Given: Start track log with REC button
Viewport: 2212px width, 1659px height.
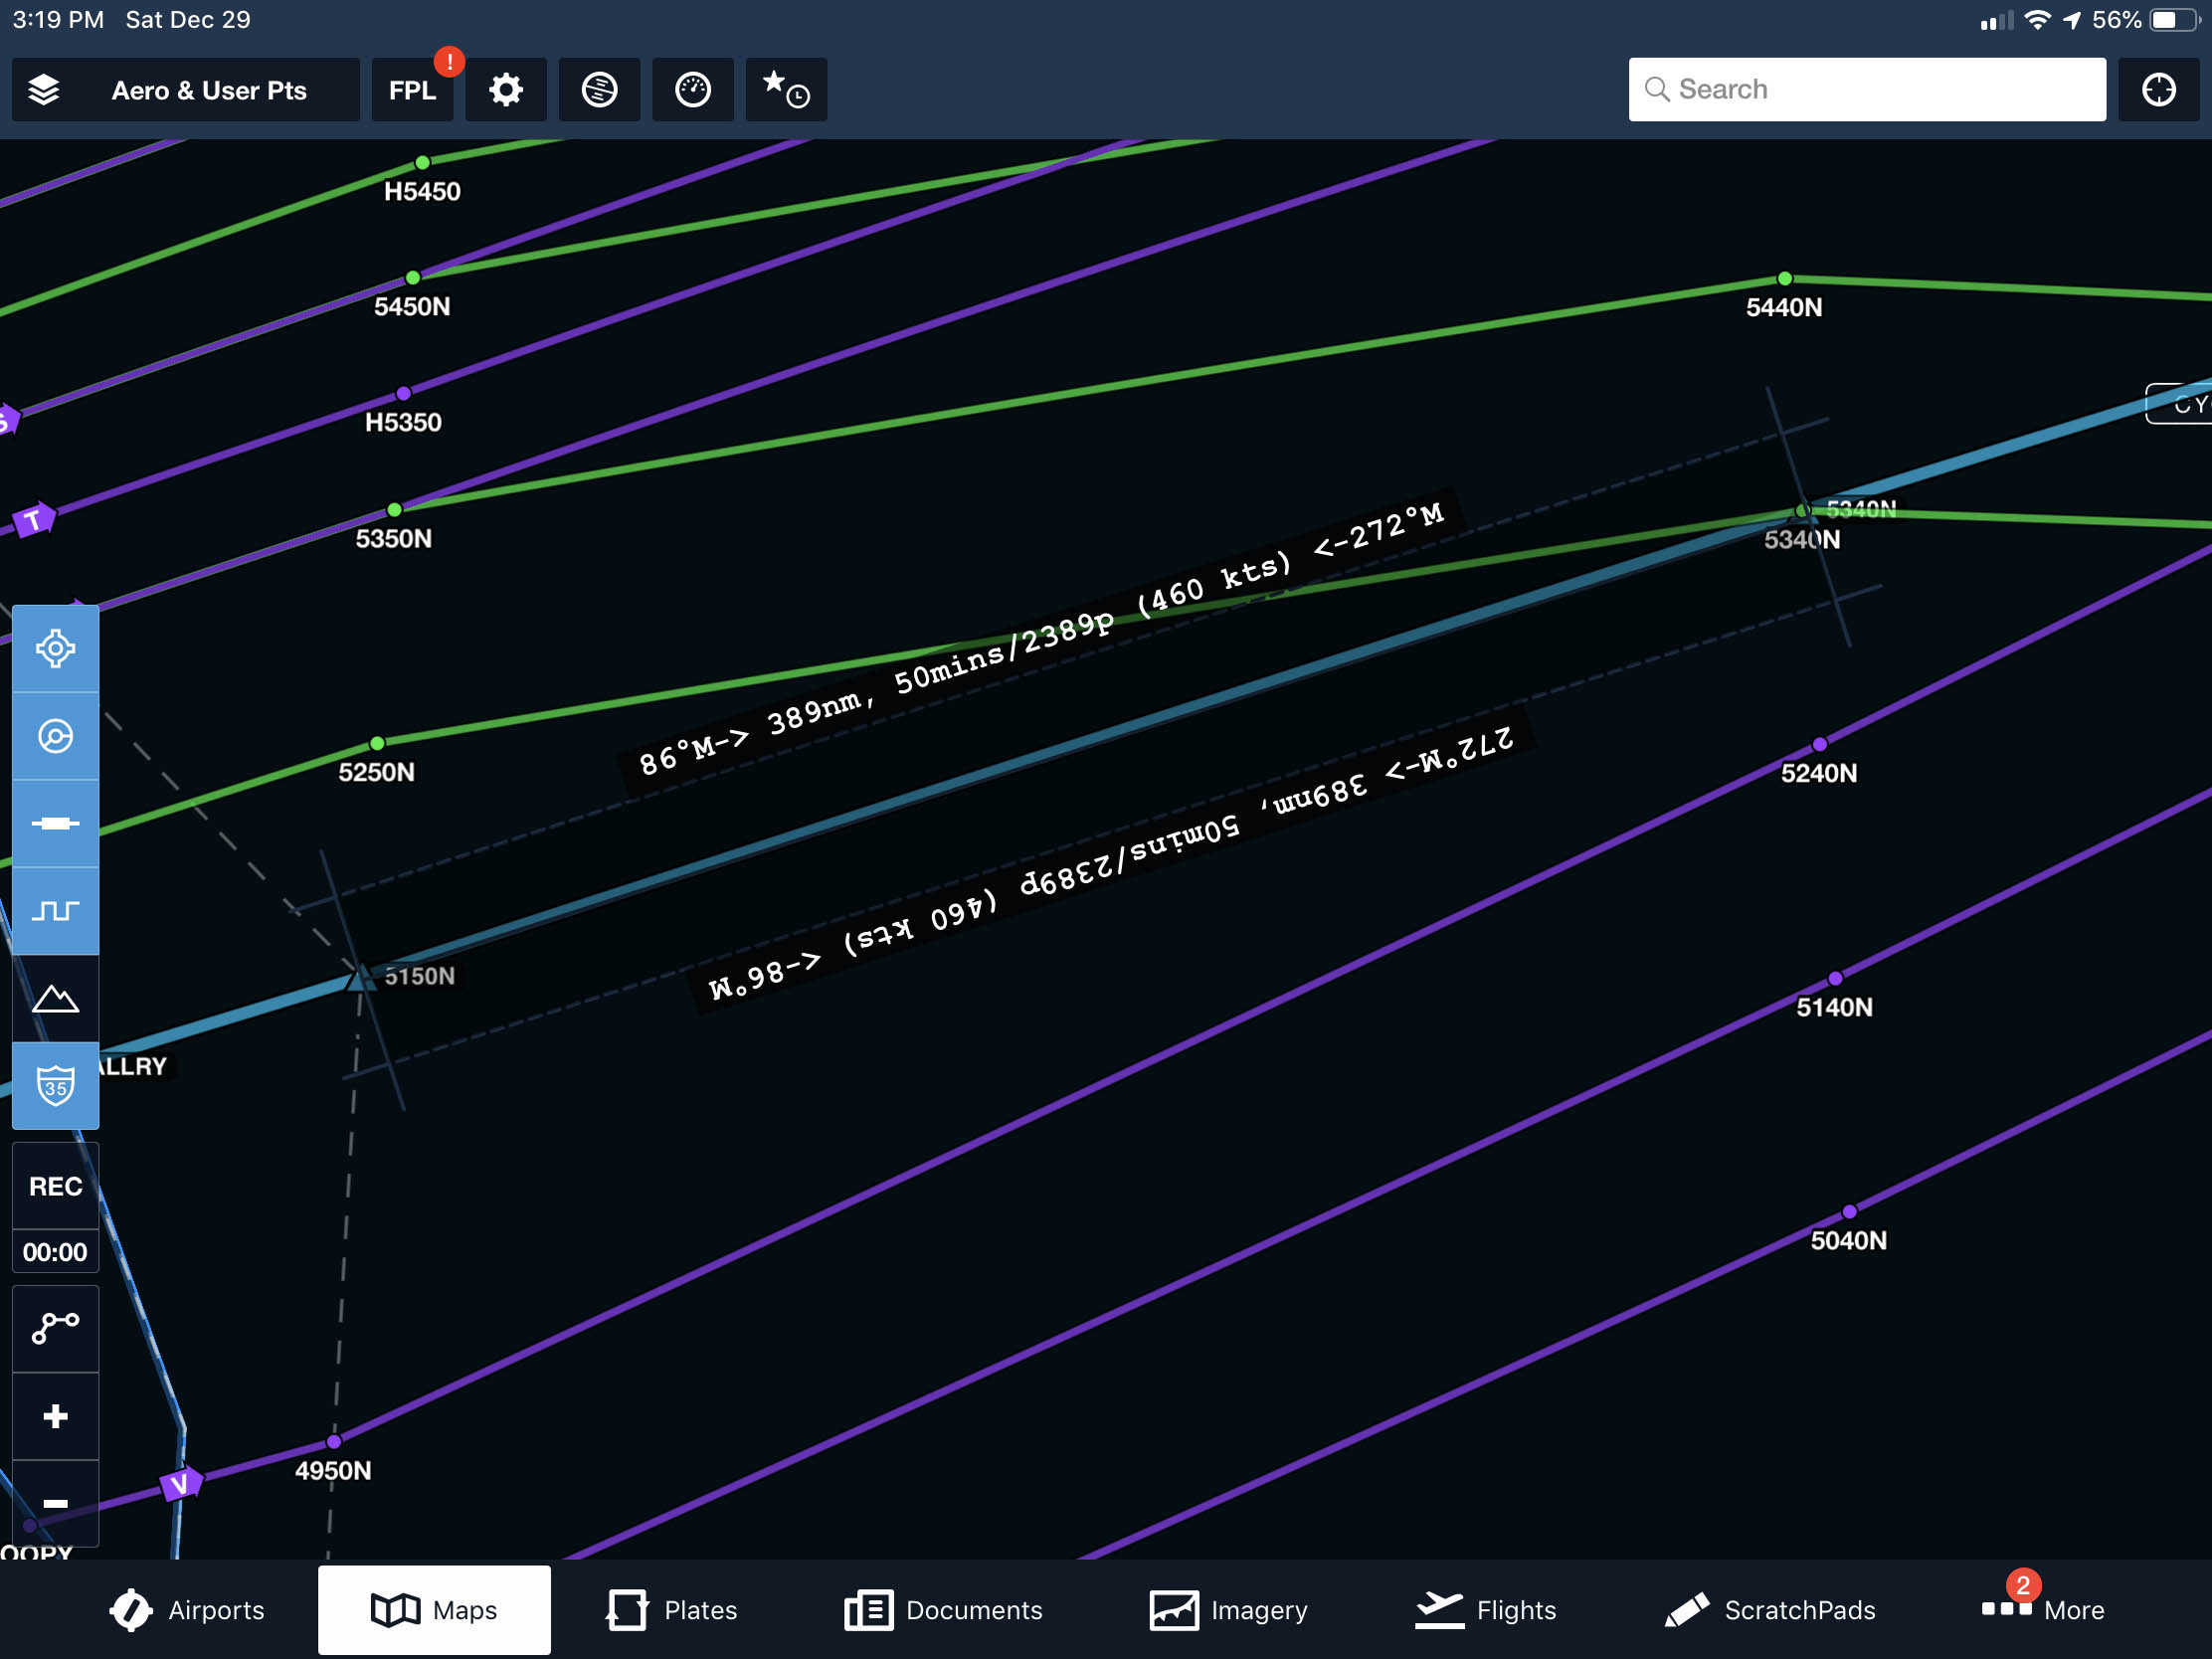Looking at the screenshot, I should click(55, 1186).
